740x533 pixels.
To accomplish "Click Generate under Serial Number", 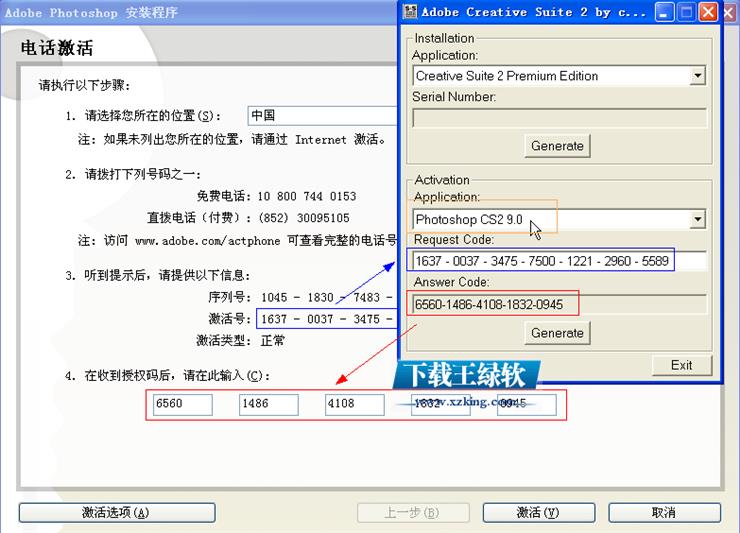I will pos(557,146).
